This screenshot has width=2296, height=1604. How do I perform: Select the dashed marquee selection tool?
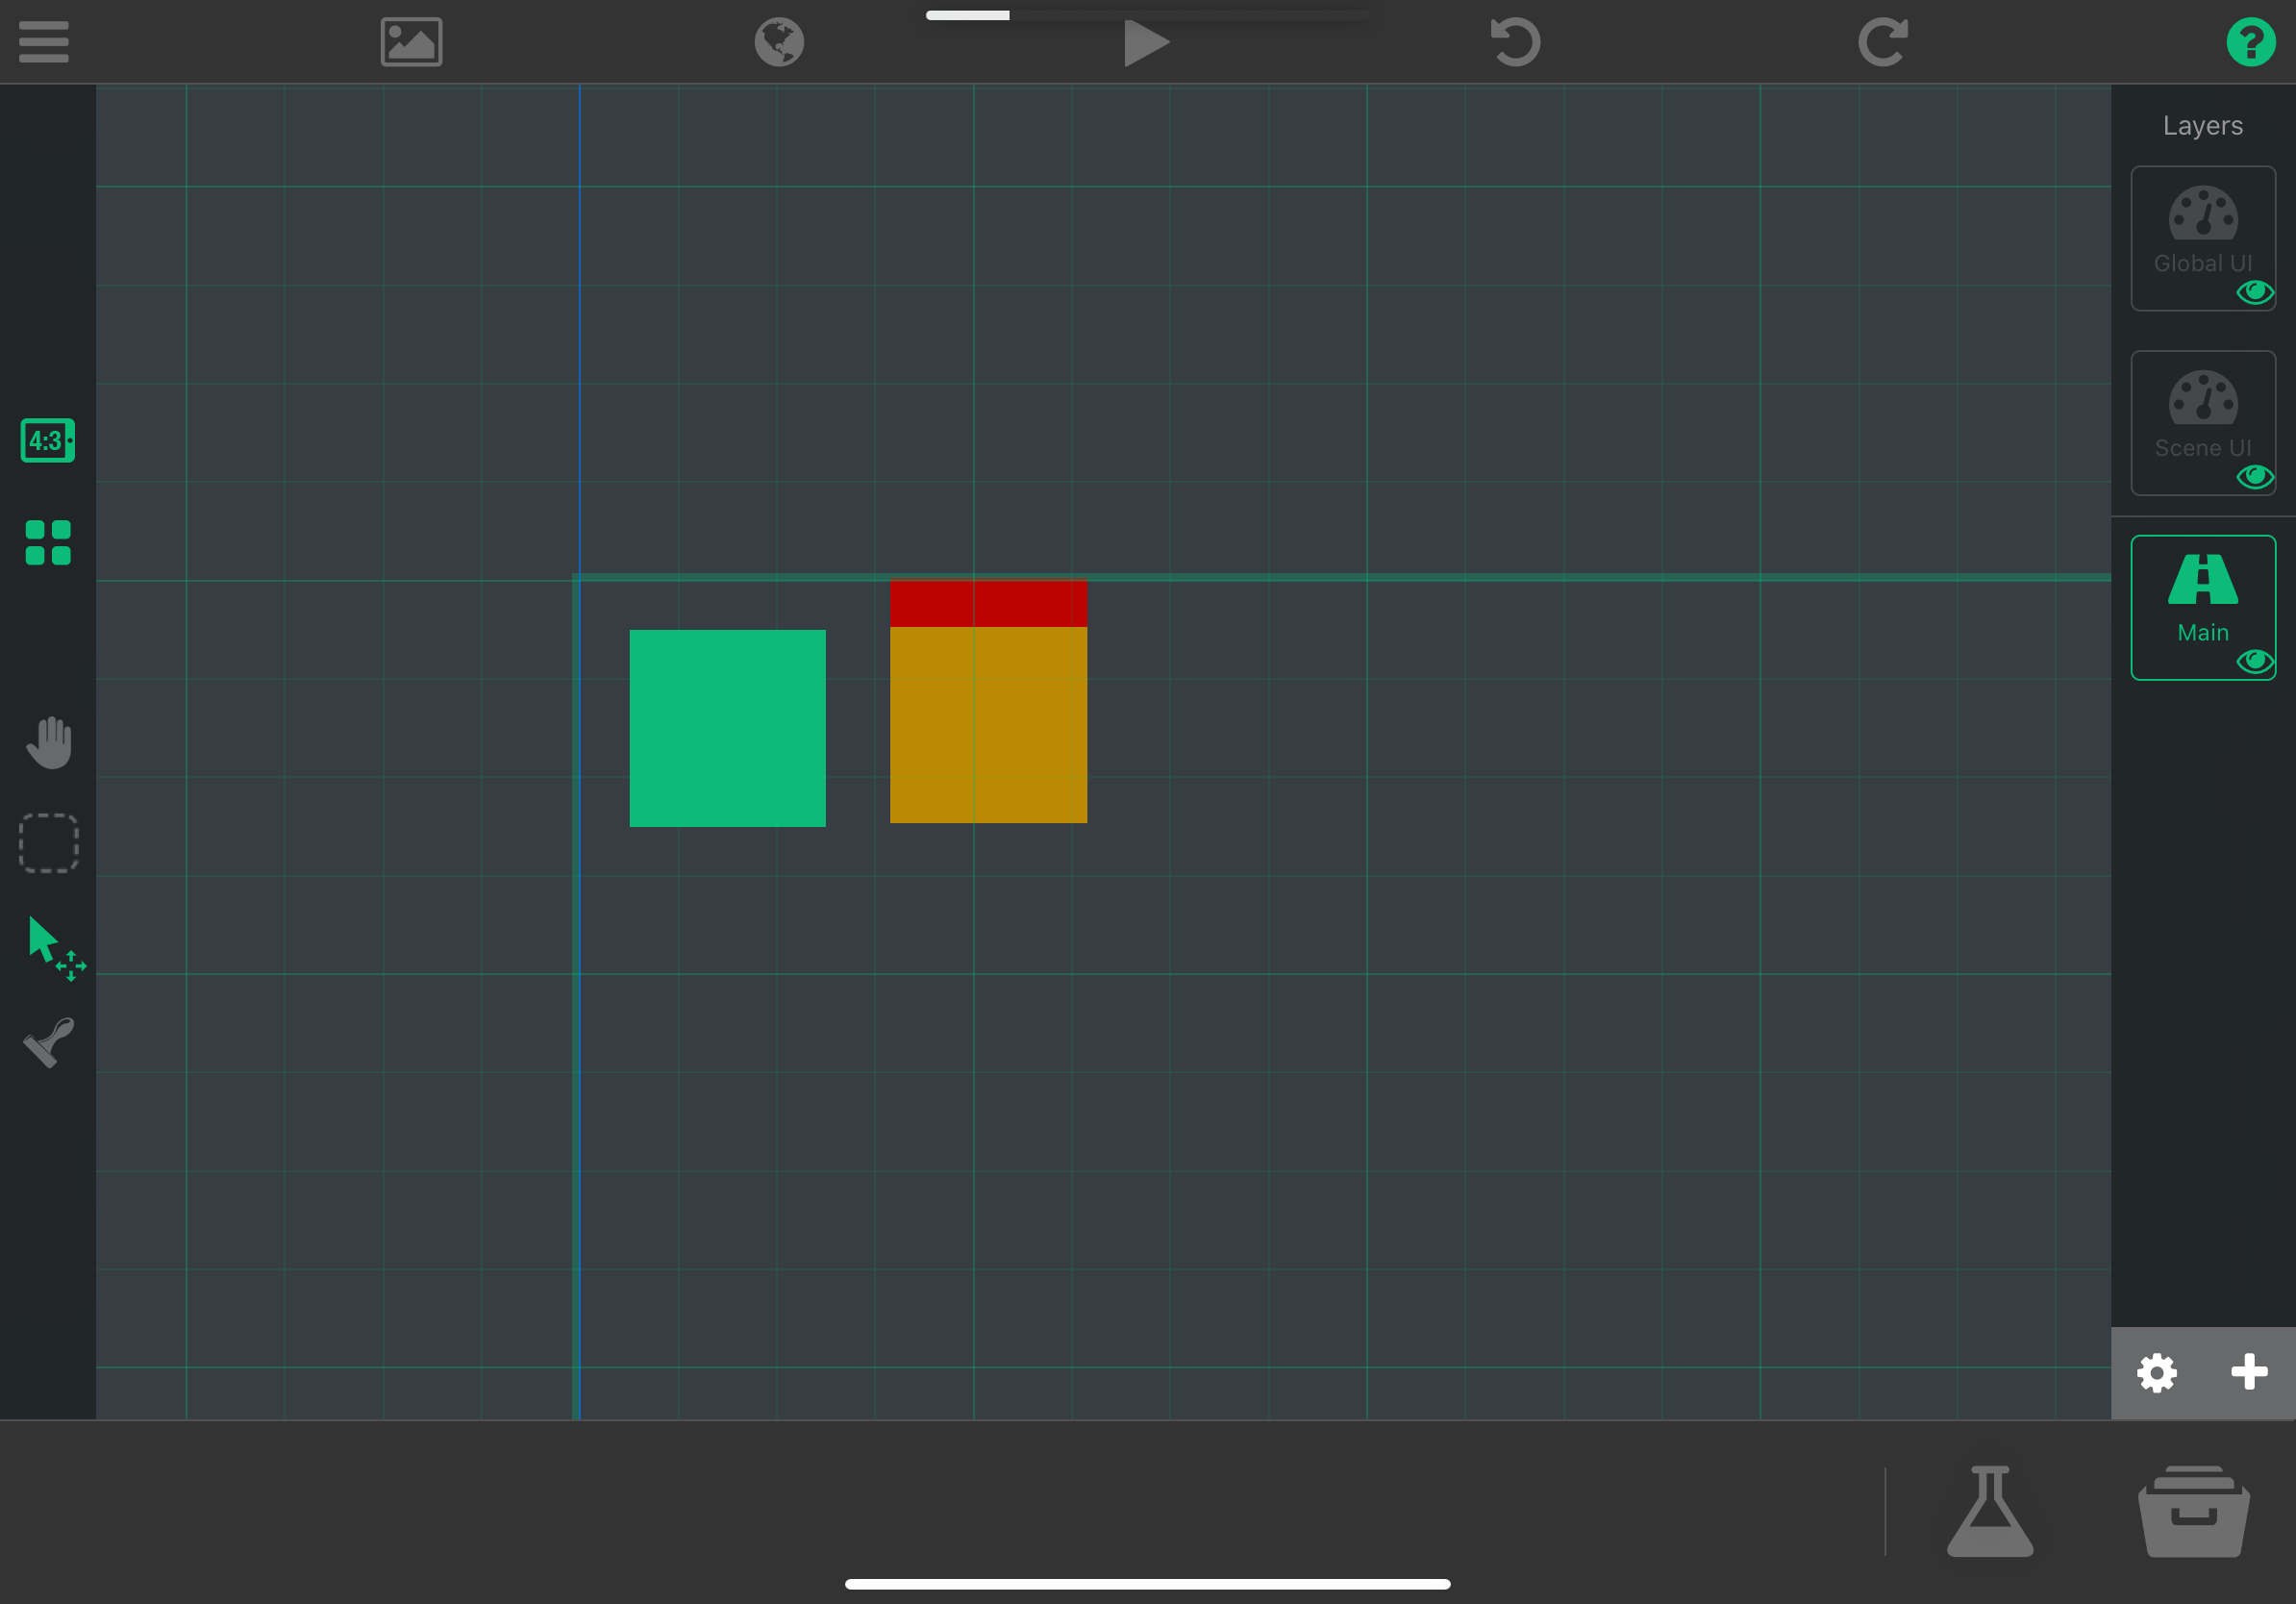[x=48, y=843]
